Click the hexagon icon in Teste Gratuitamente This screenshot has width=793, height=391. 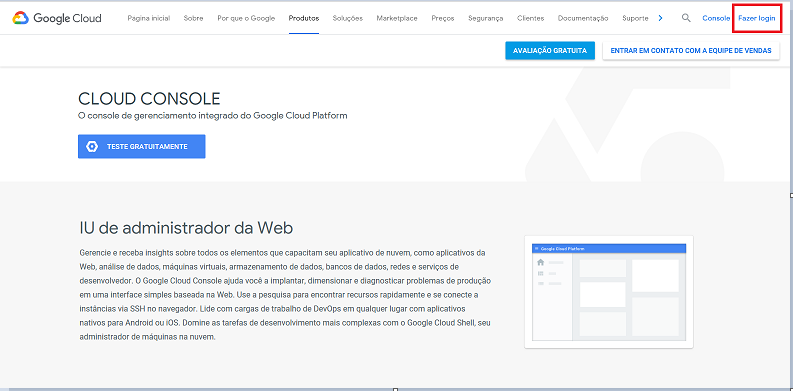pos(92,147)
